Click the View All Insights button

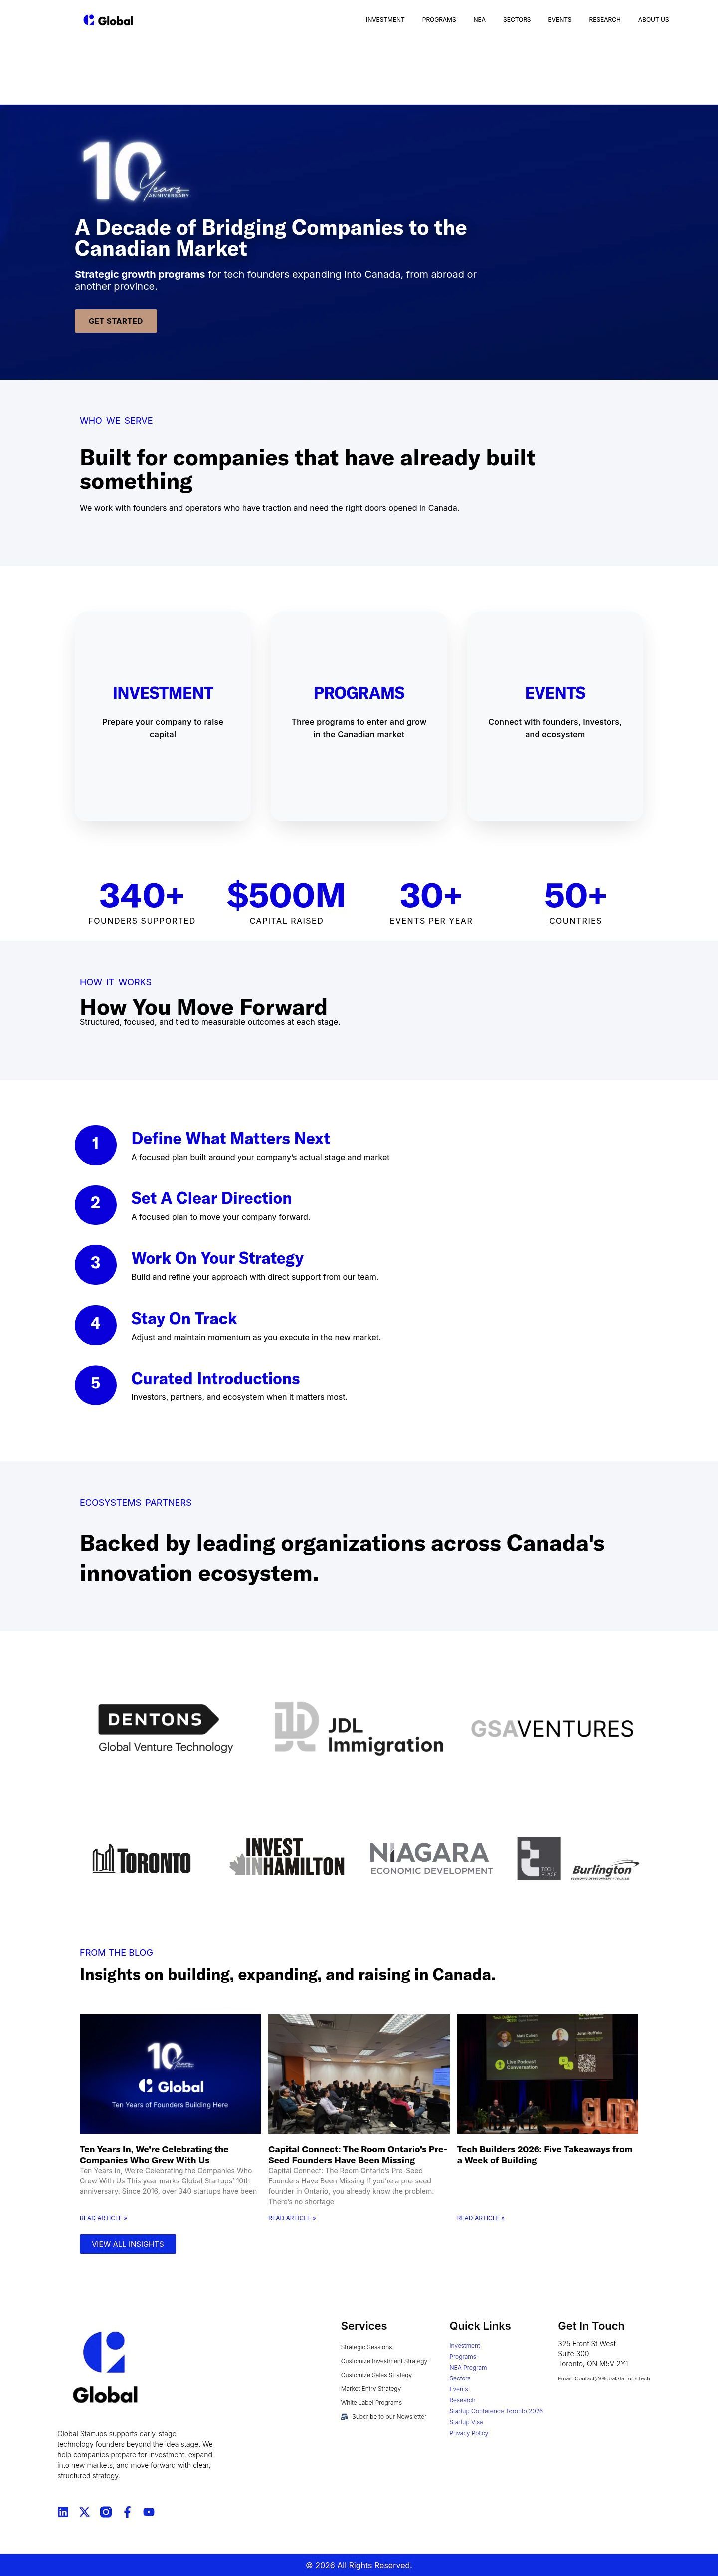[128, 2243]
